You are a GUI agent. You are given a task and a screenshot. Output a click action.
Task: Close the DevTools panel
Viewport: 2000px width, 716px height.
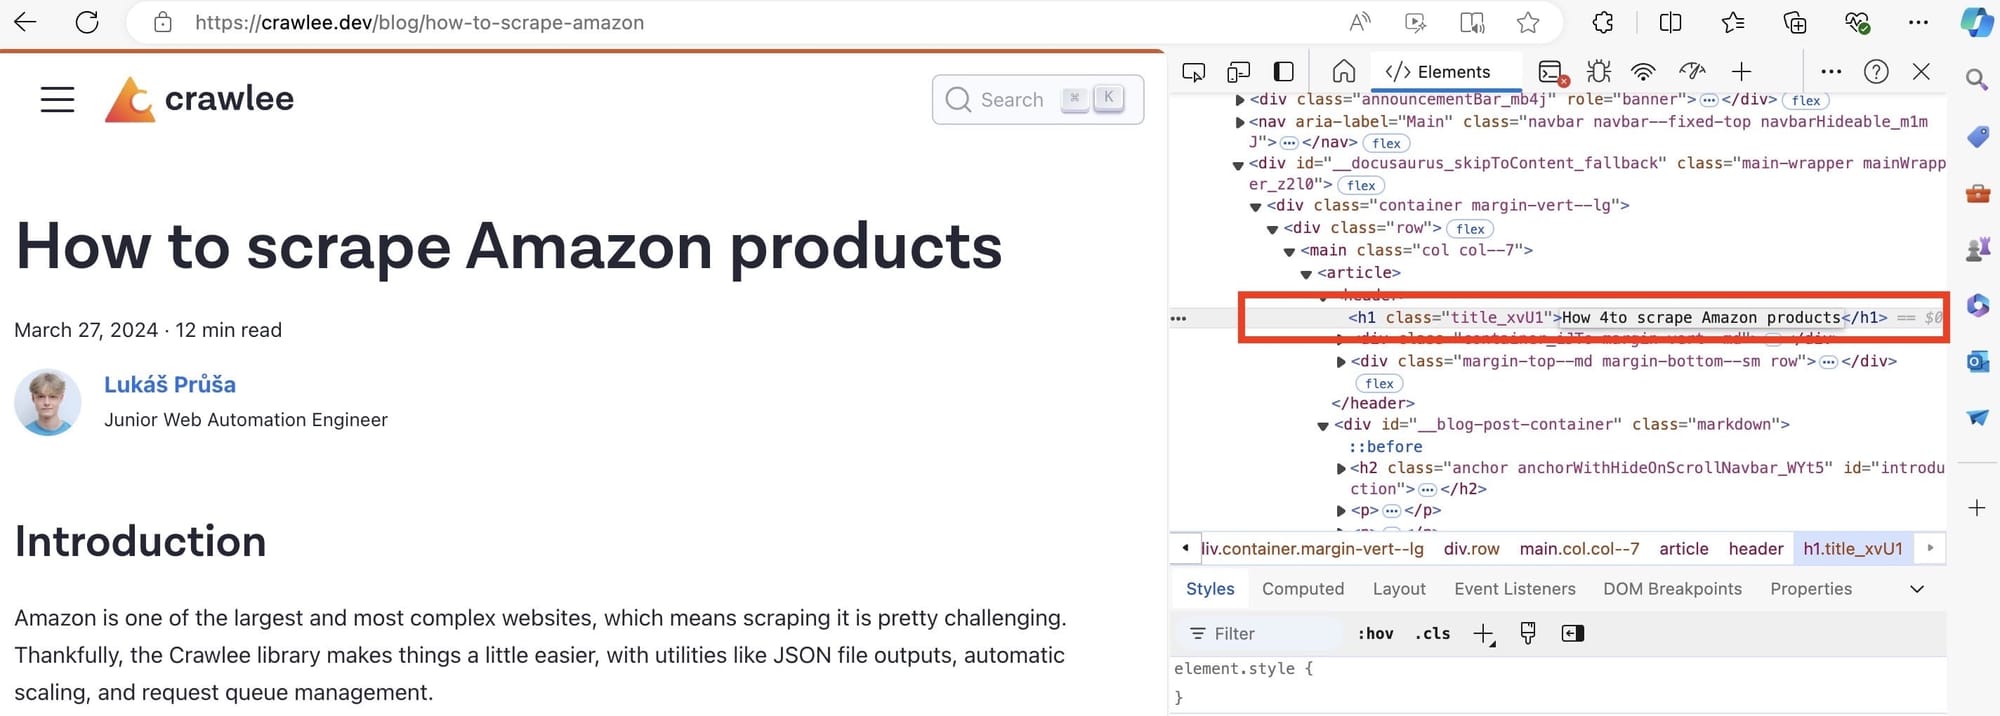click(x=1921, y=72)
